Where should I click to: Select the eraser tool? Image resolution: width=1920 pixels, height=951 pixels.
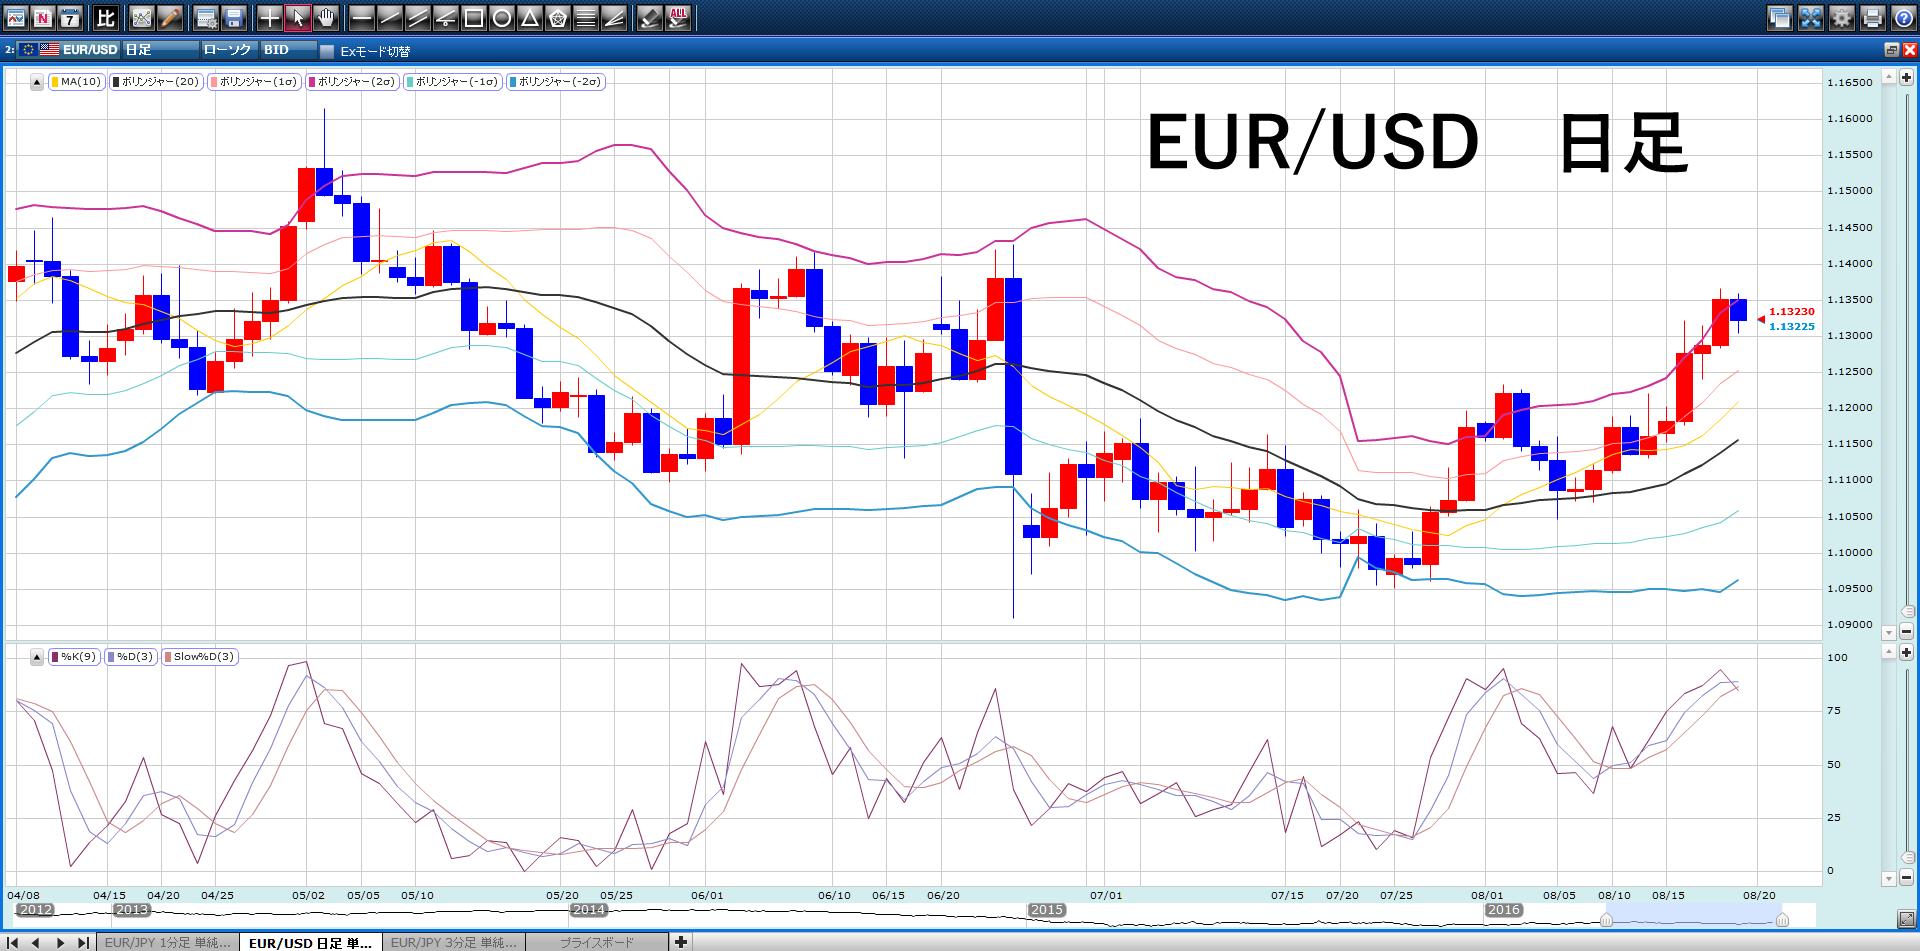click(x=650, y=17)
